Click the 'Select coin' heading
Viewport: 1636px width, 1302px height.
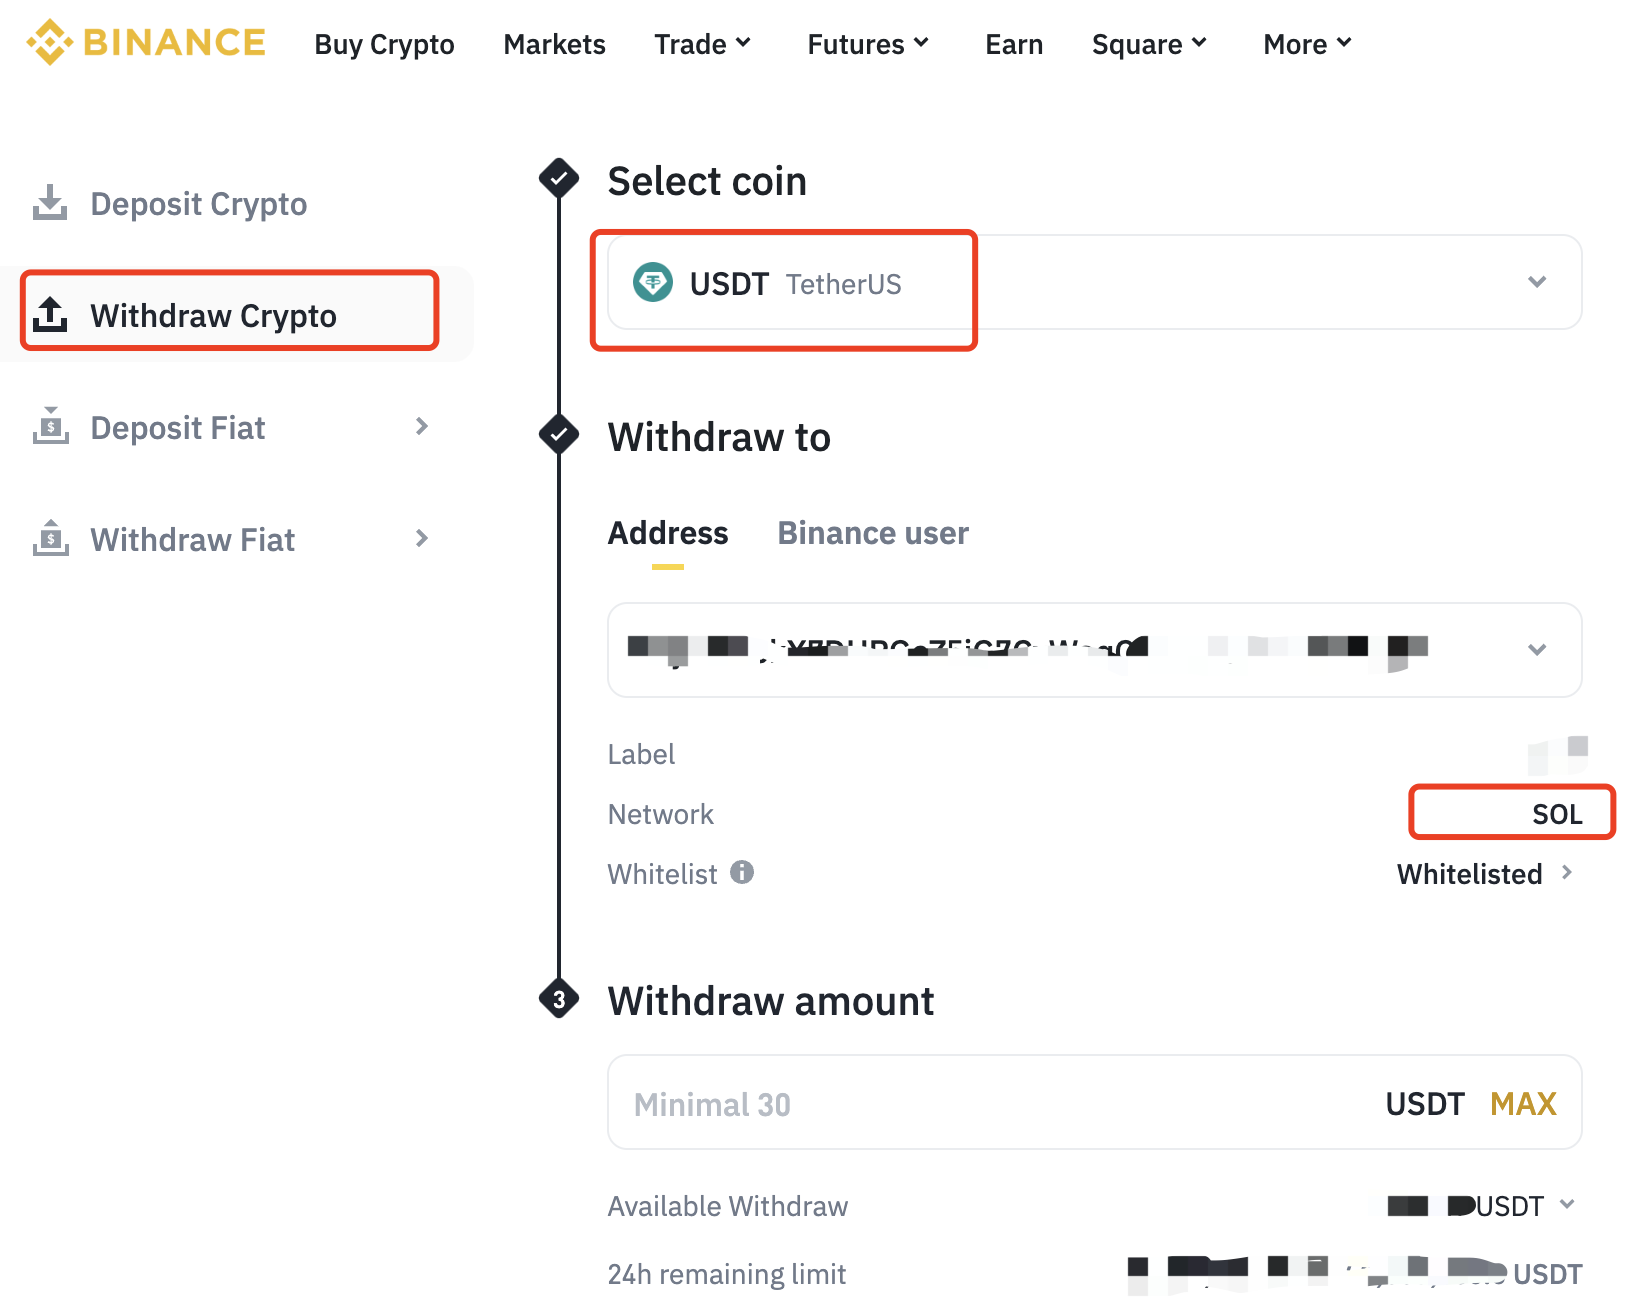(x=707, y=181)
